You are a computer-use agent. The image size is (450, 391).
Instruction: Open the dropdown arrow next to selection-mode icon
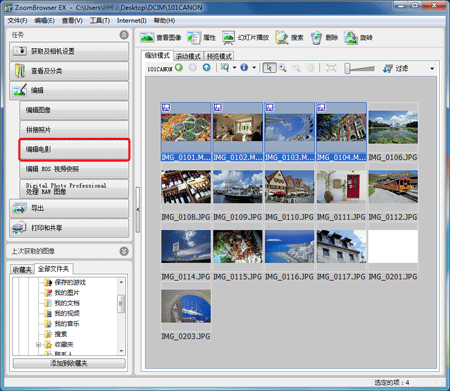[234, 68]
